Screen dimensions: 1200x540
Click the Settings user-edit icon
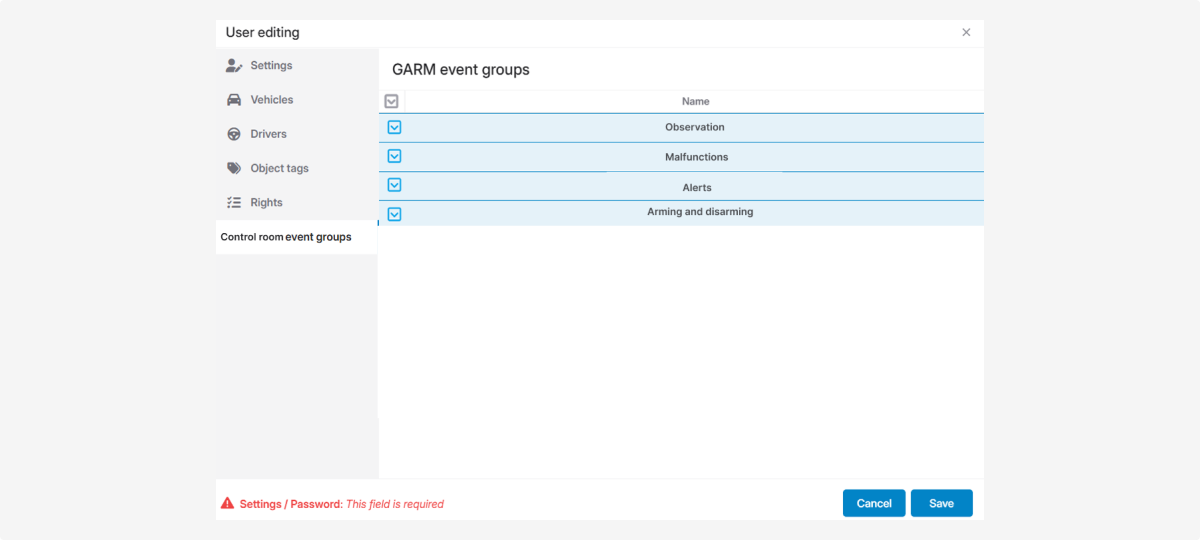click(x=234, y=66)
